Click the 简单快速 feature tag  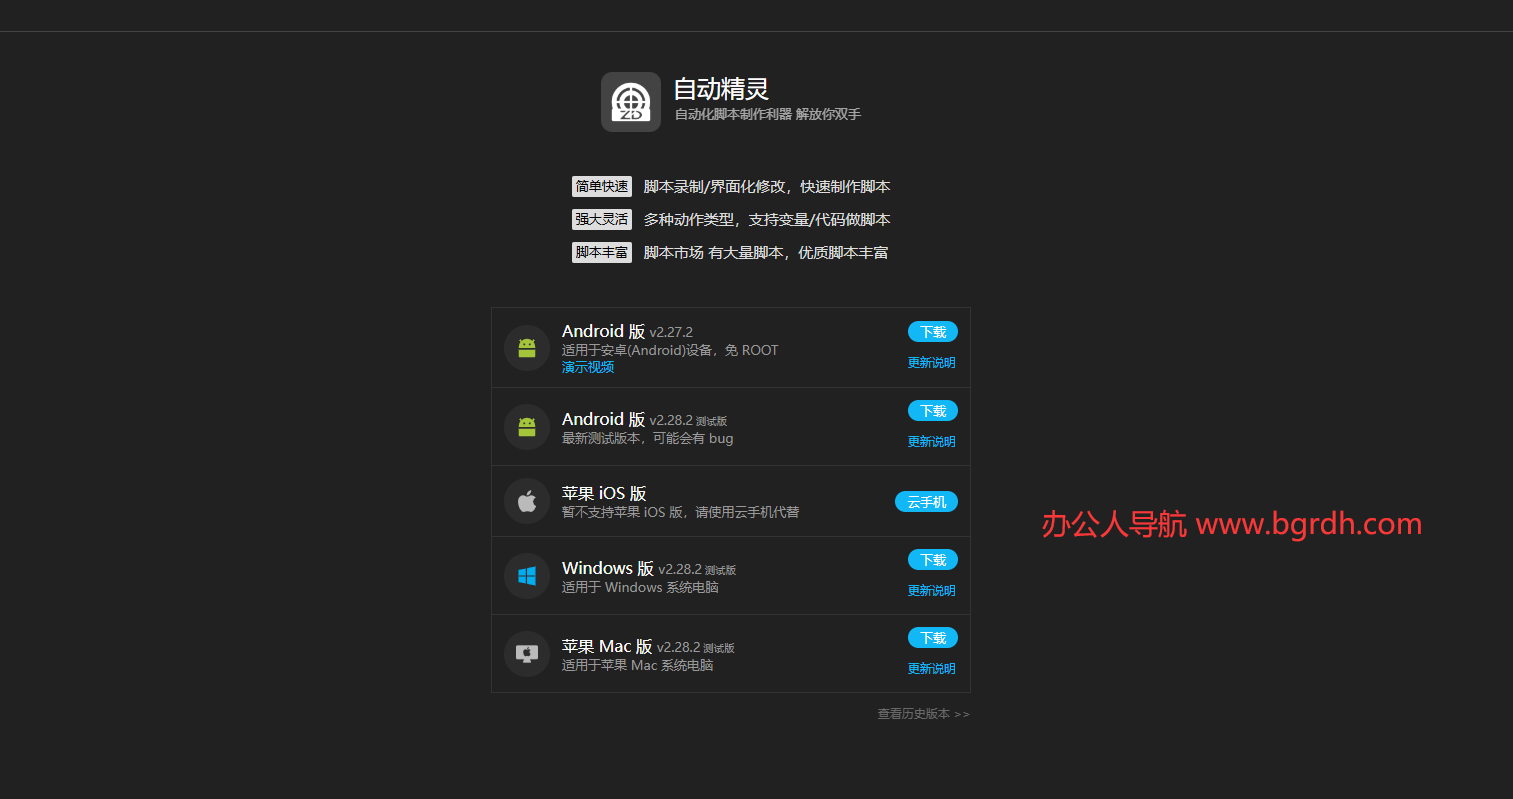click(602, 187)
